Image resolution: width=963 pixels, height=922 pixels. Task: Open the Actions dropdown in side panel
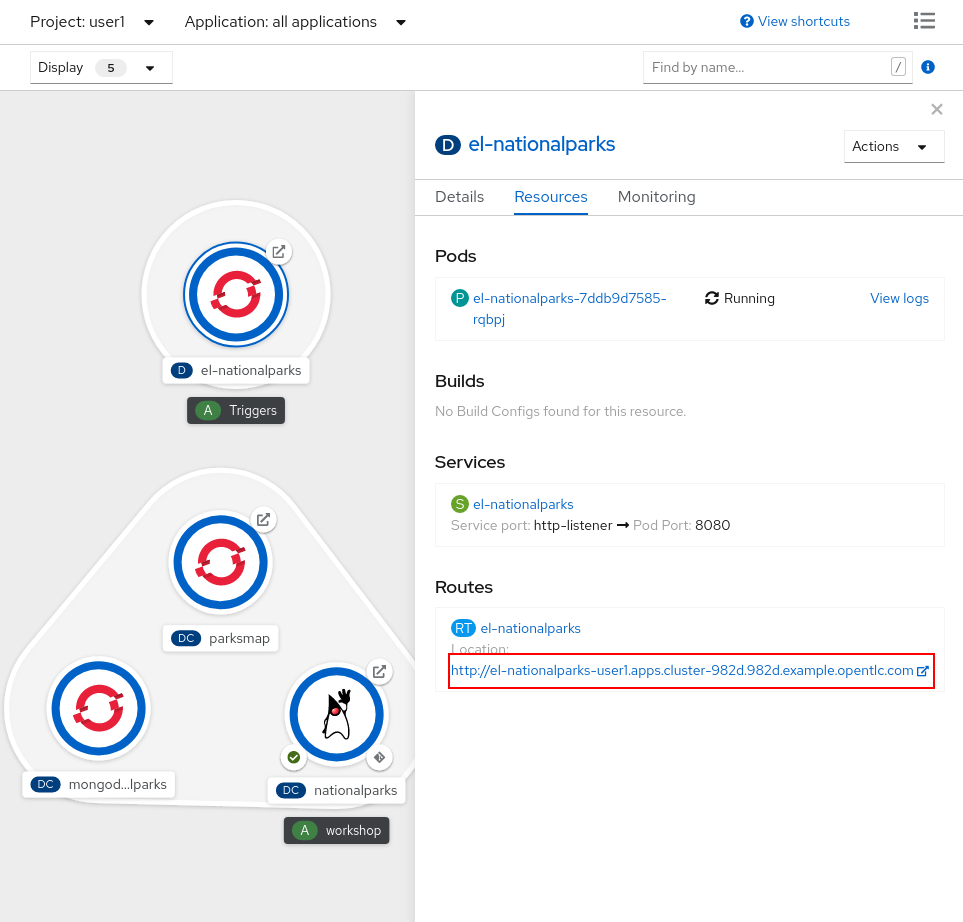point(893,146)
